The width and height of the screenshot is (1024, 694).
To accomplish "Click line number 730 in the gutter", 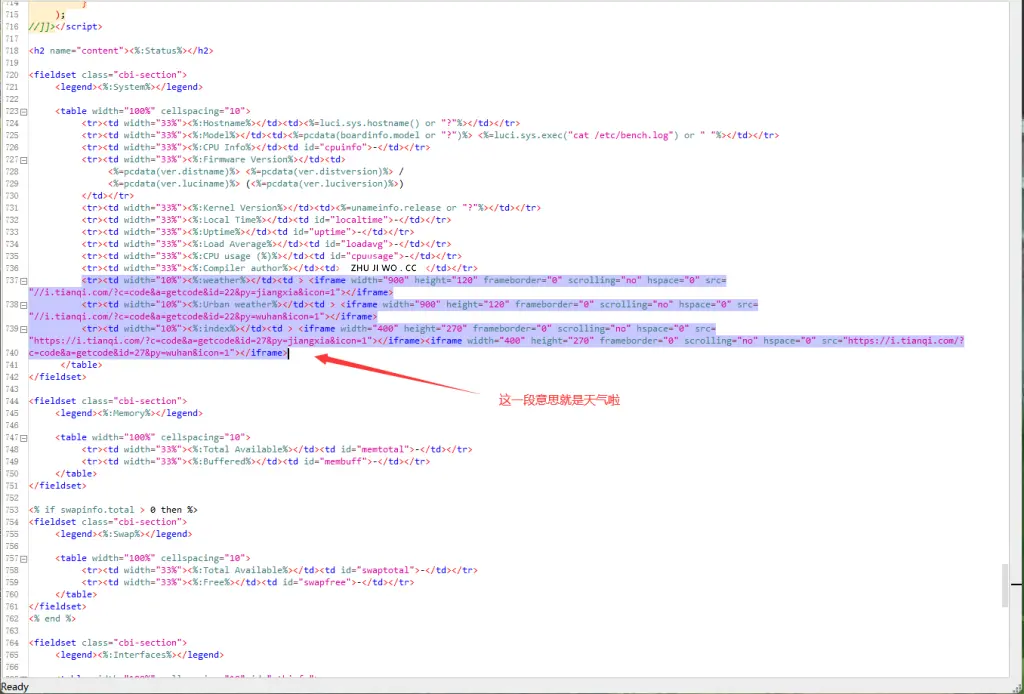I will 12,196.
